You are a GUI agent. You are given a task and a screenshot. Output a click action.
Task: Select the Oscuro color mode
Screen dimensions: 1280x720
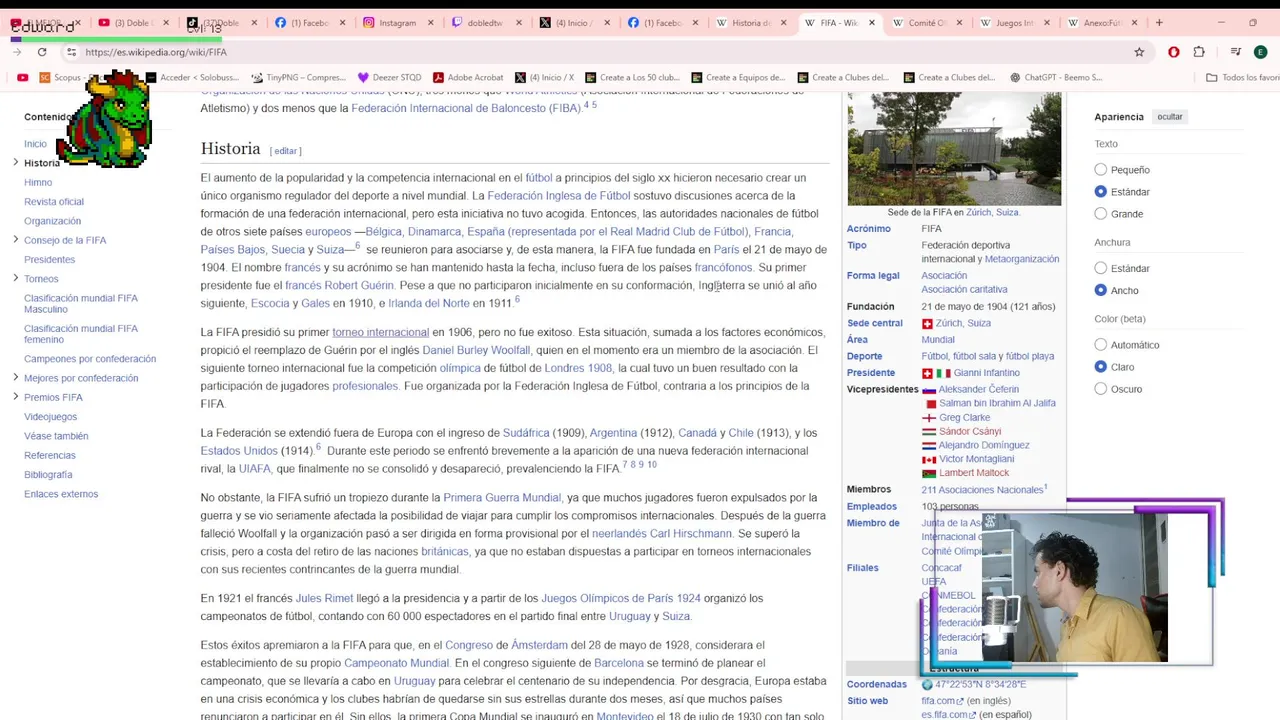tap(1101, 389)
